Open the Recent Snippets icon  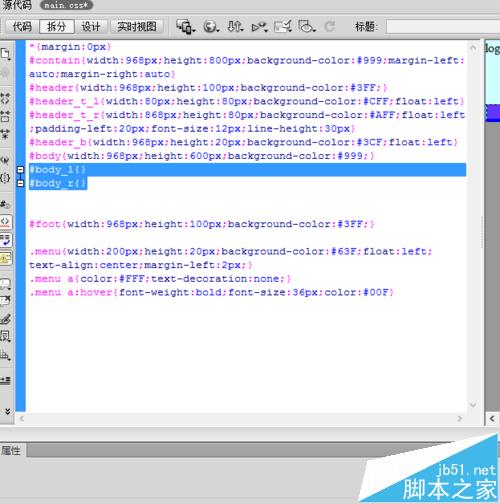click(x=5, y=336)
